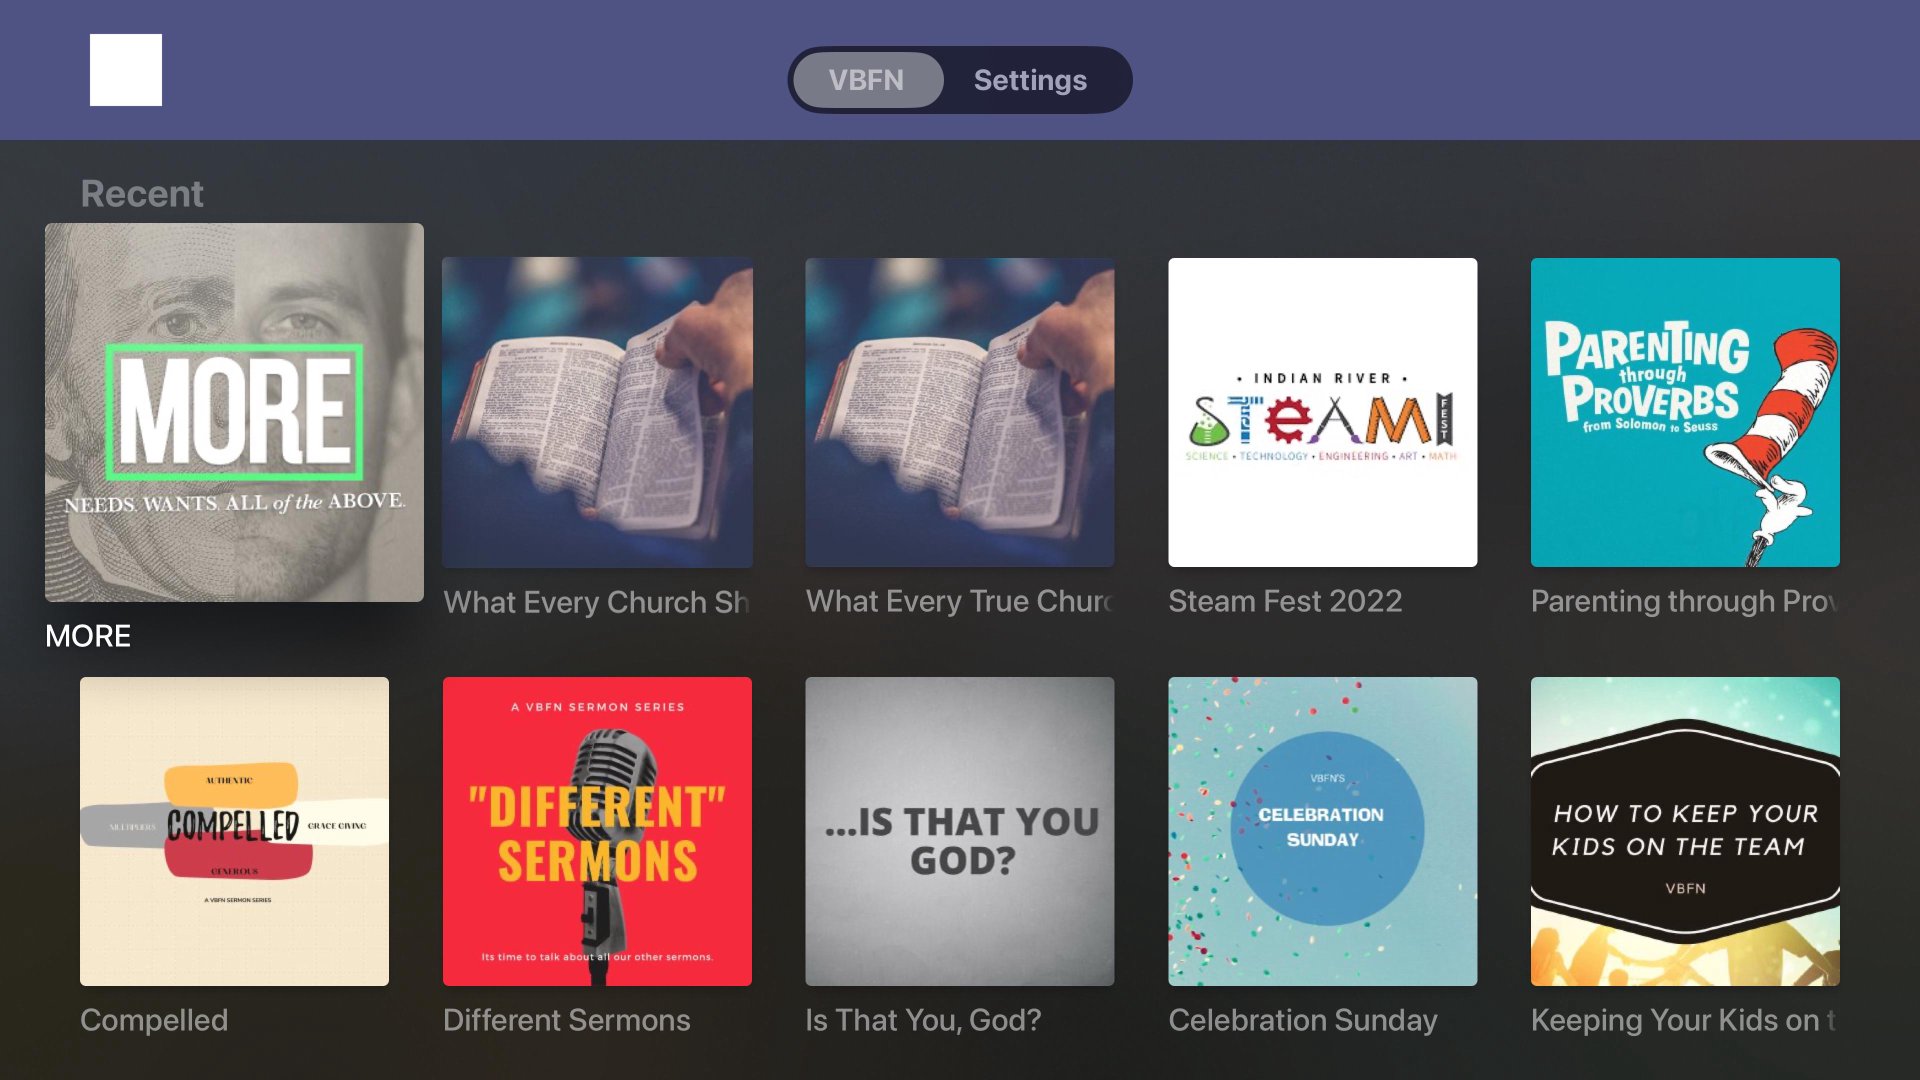Click the Is That You, God? title
Screen dimensions: 1920x1080
pos(923,1020)
